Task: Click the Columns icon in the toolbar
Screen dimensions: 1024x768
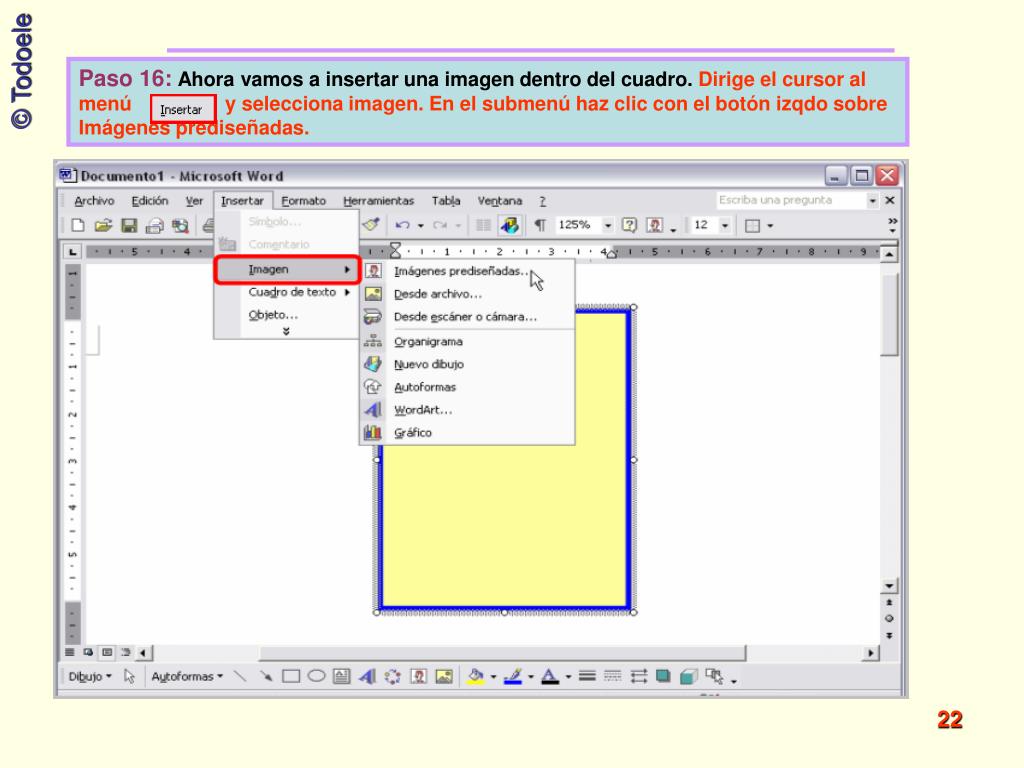Action: [x=483, y=225]
